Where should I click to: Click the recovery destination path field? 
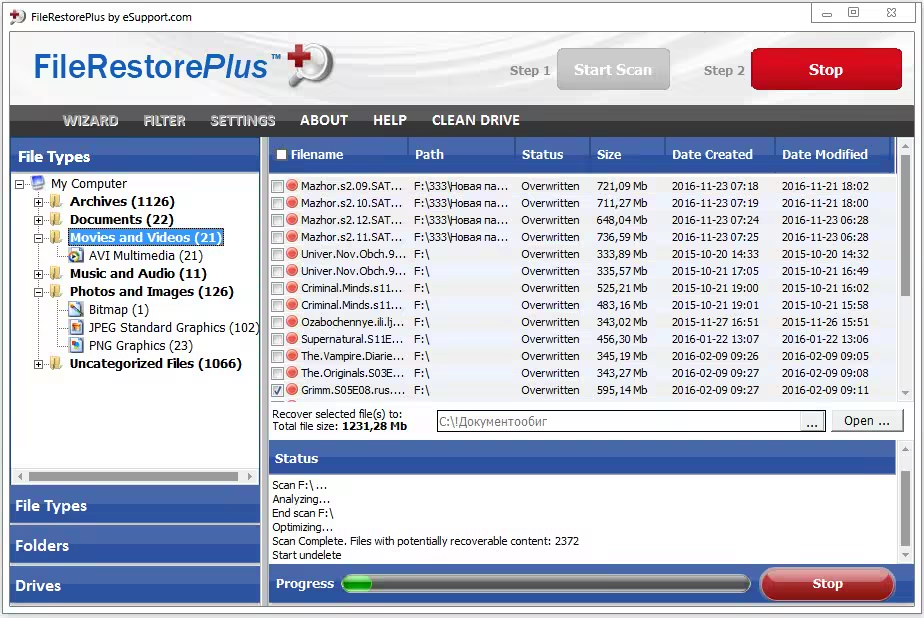pyautogui.click(x=619, y=421)
